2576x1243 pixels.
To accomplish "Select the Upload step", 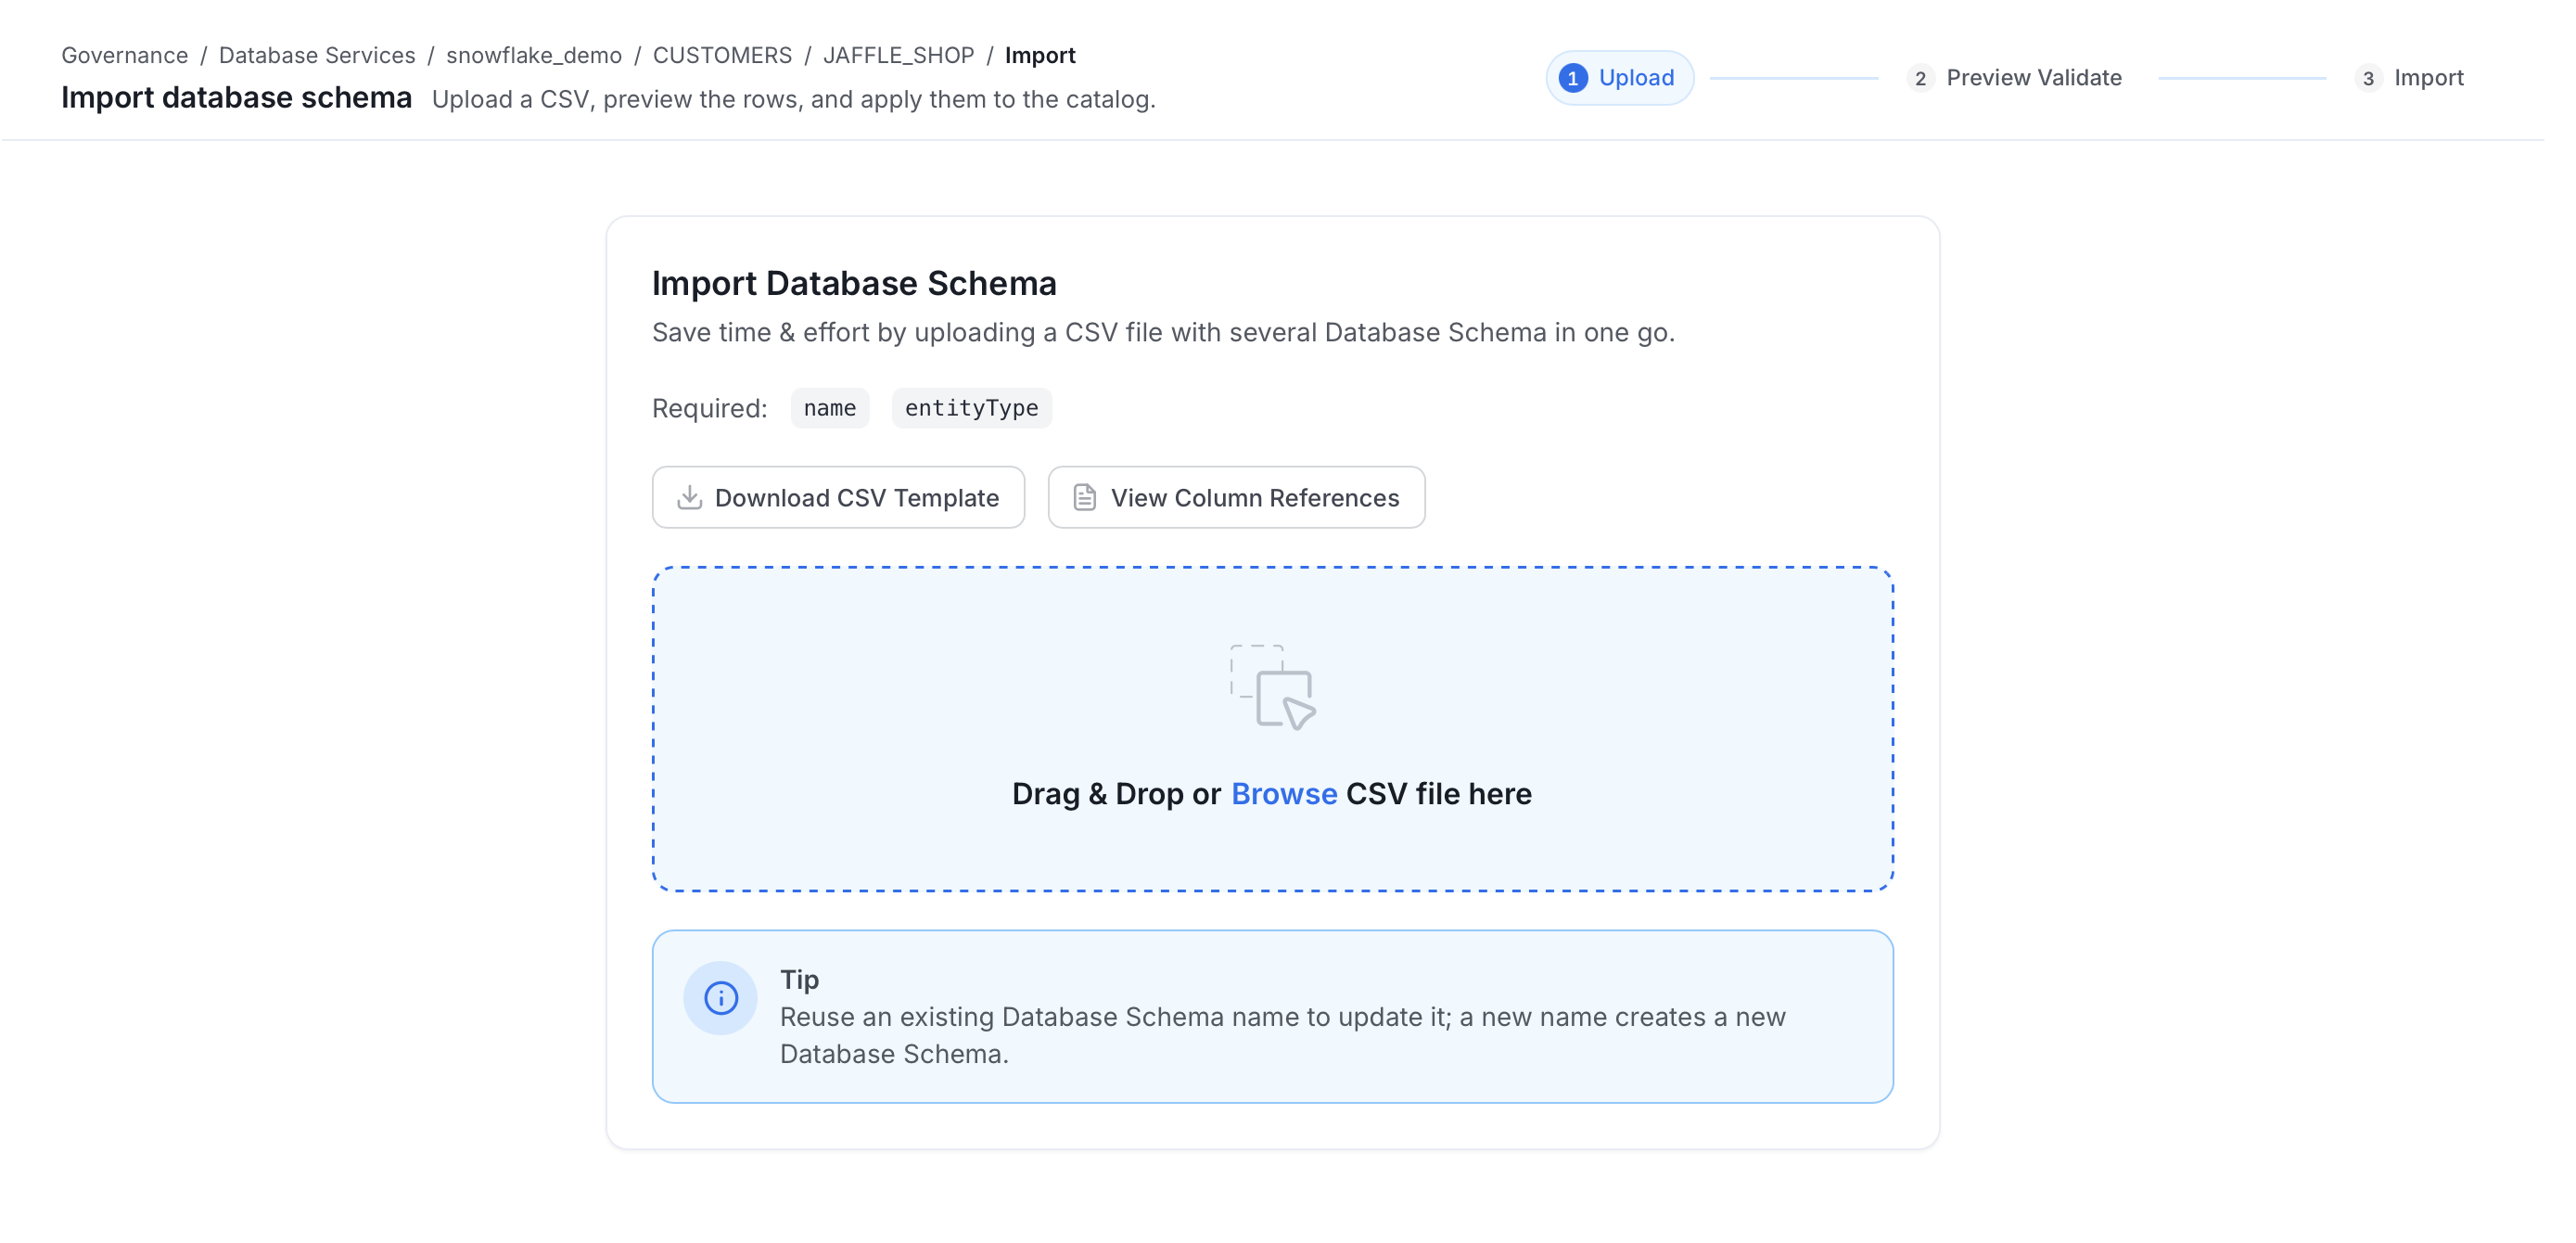I will 1619,78.
